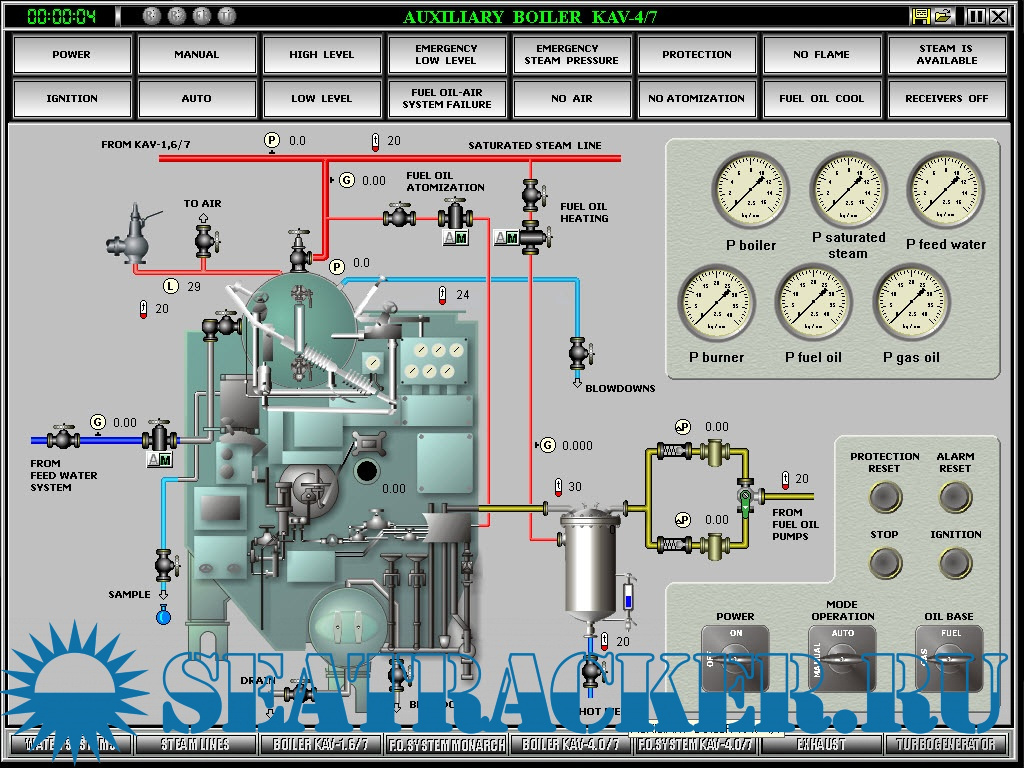Switch MODE OPERATION selector between auto/manual
This screenshot has width=1024, height=768.
(x=842, y=658)
